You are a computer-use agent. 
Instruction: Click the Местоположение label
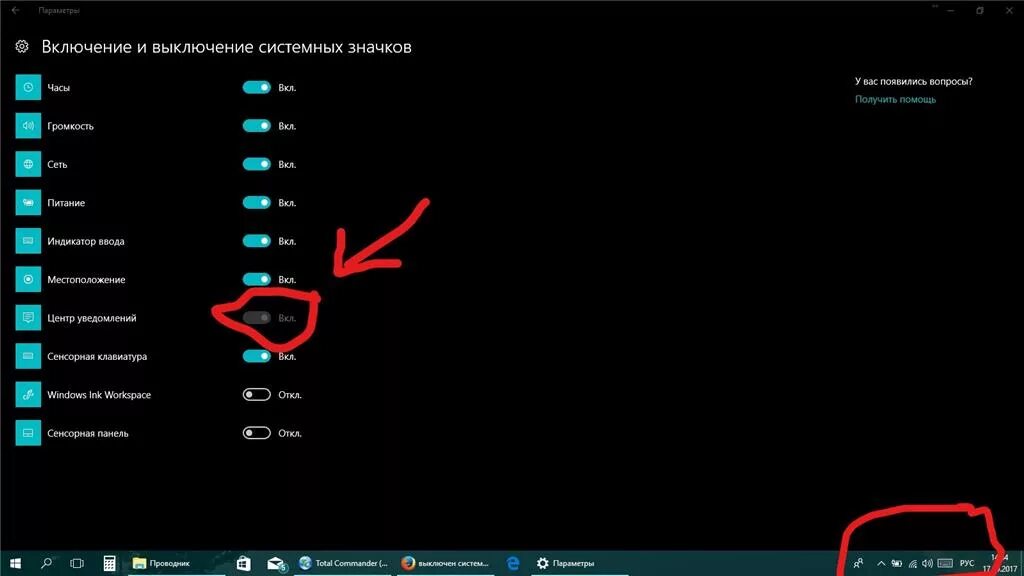point(86,280)
